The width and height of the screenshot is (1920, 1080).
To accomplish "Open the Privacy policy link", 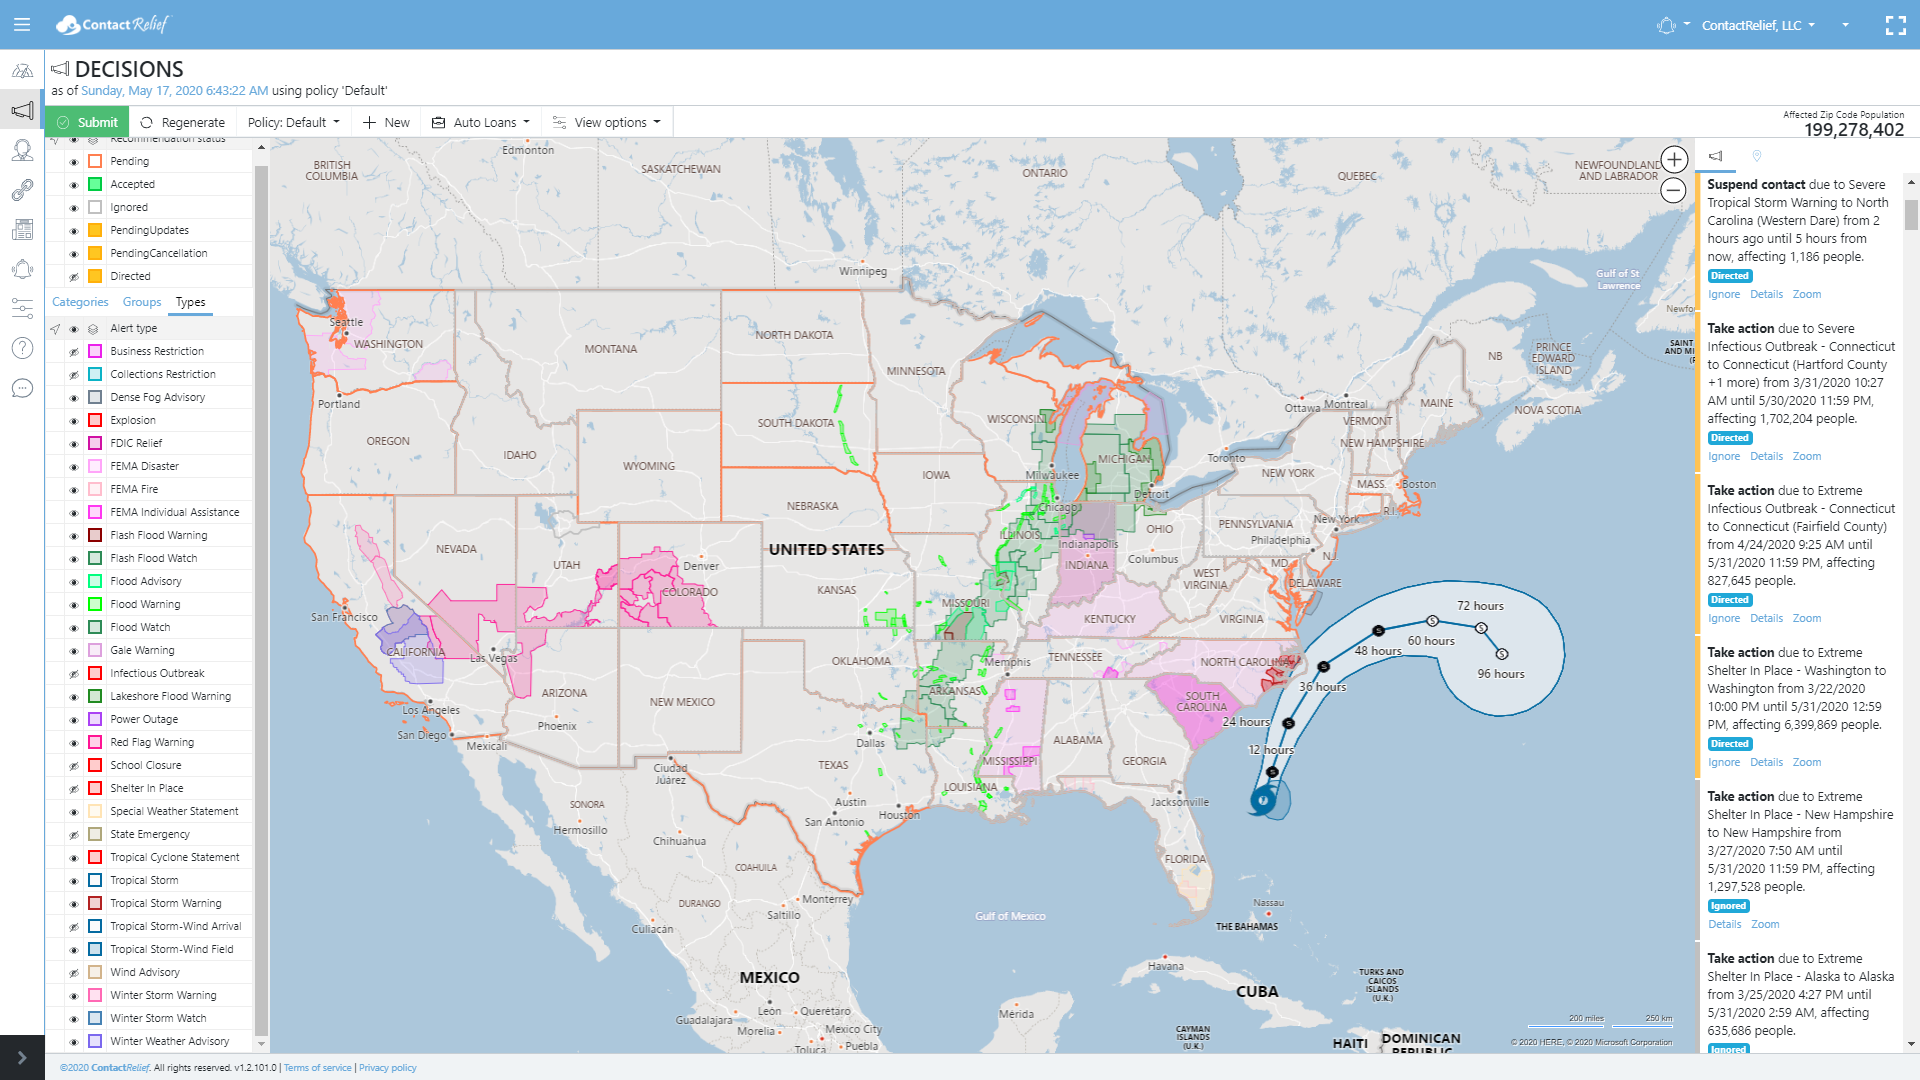I will (388, 1068).
